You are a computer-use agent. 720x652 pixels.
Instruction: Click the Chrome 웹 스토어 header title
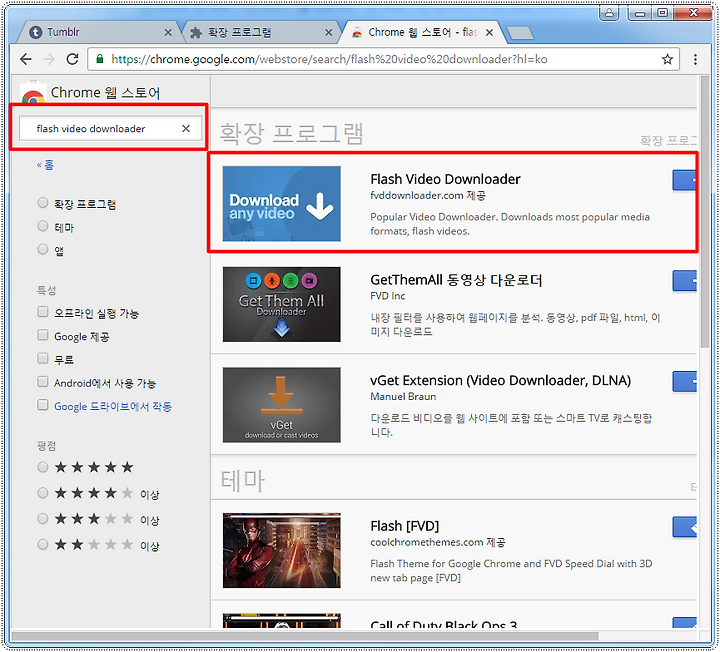[x=105, y=93]
